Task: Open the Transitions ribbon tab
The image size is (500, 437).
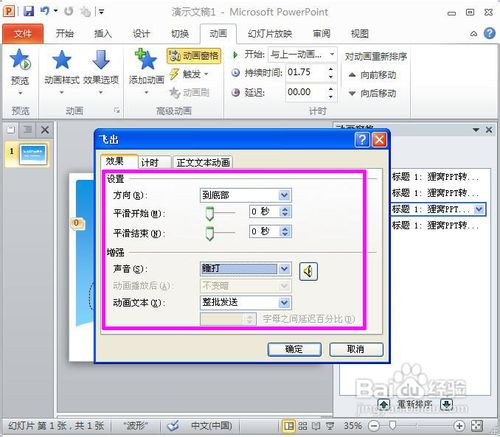Action: (x=180, y=34)
